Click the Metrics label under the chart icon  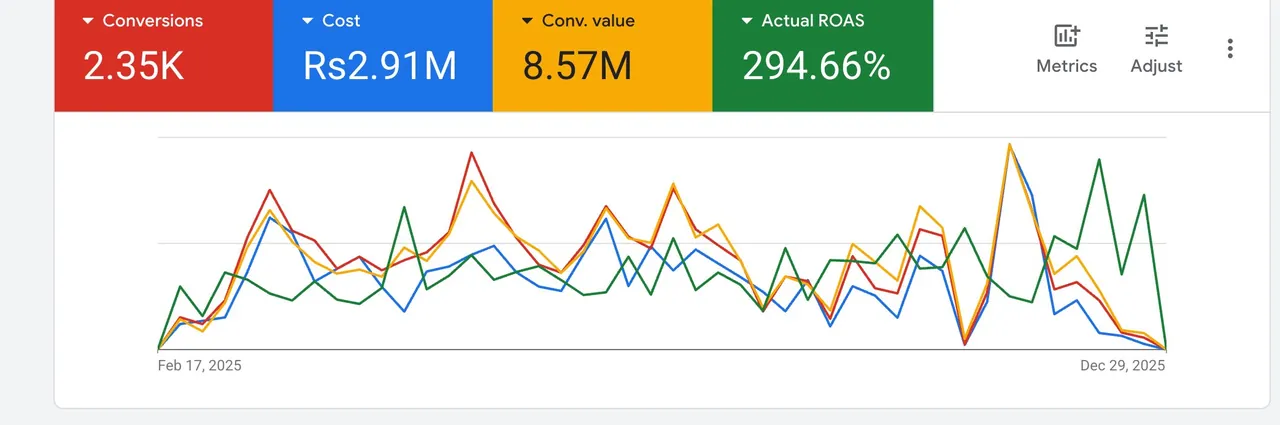tap(1066, 66)
